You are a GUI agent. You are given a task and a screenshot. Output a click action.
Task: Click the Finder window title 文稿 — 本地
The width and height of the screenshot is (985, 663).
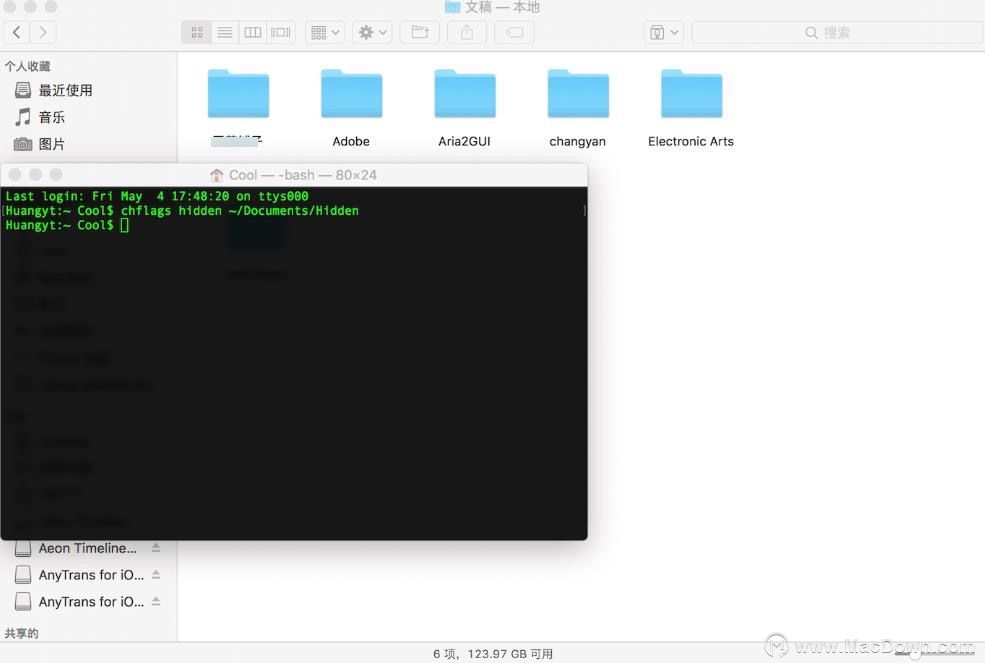[502, 7]
